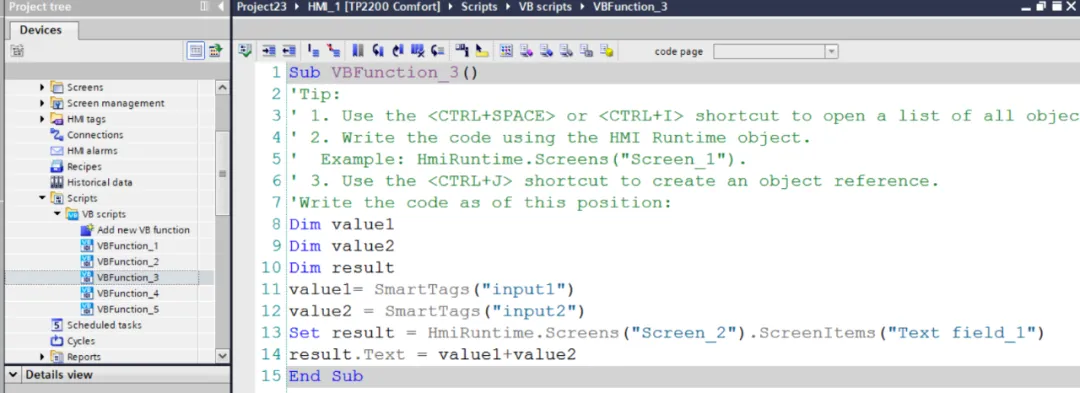Click the project tree vertical scrollbar thumb
Viewport: 1080px width, 393px height.
[222, 172]
